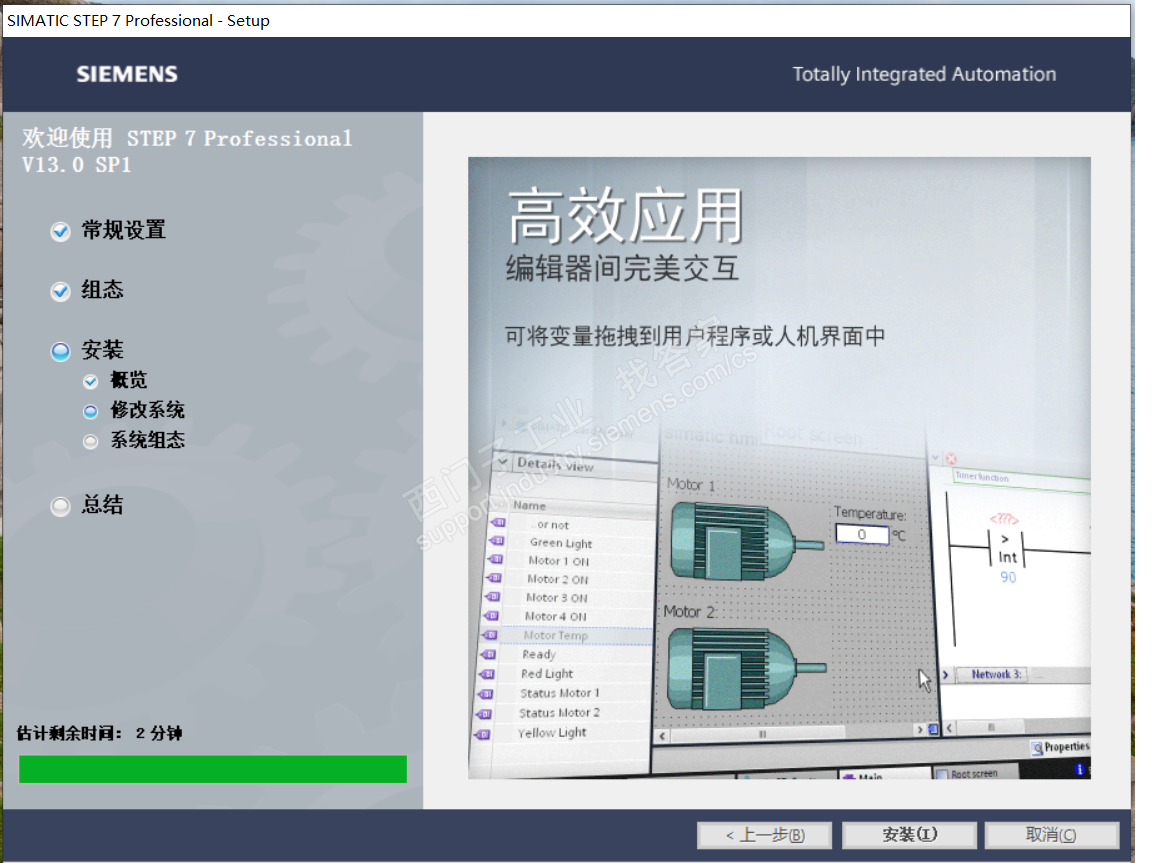Go back with the 上一步(B) button

tap(764, 835)
